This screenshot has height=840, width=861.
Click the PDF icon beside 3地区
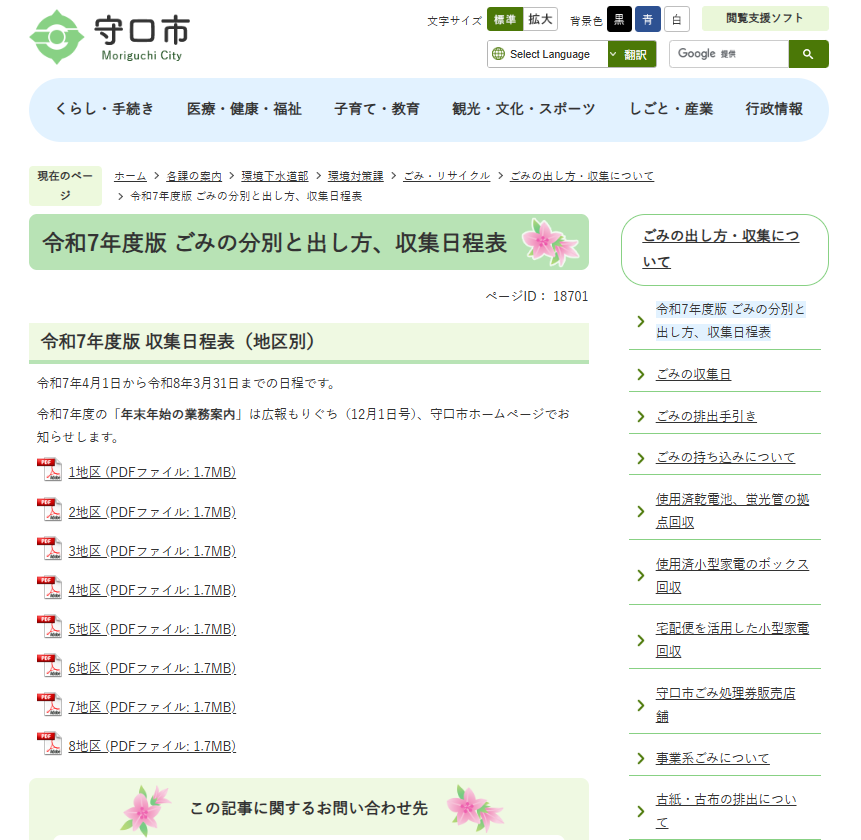point(49,550)
